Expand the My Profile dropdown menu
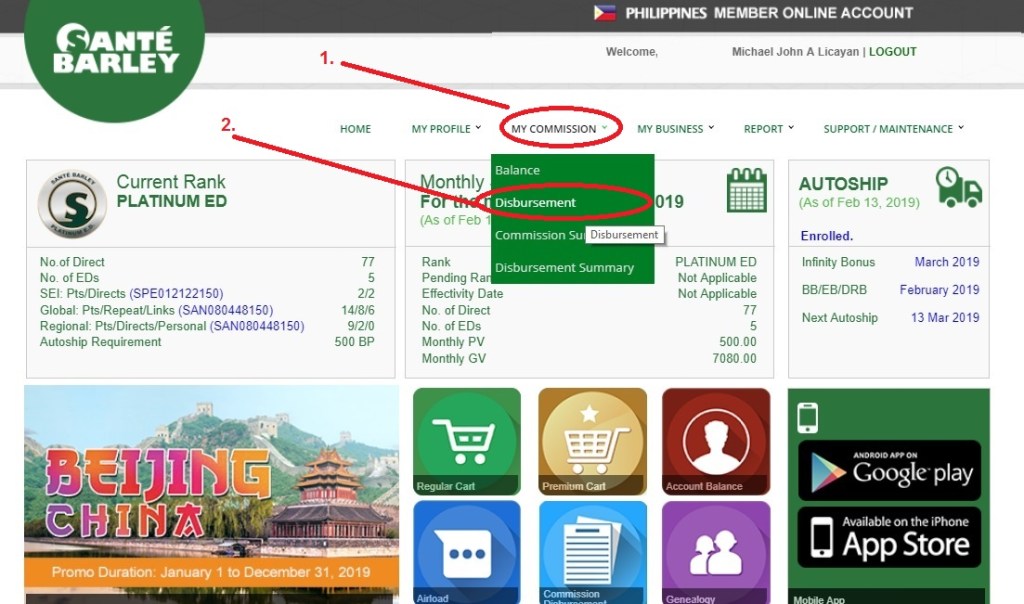1024x604 pixels. coord(446,129)
